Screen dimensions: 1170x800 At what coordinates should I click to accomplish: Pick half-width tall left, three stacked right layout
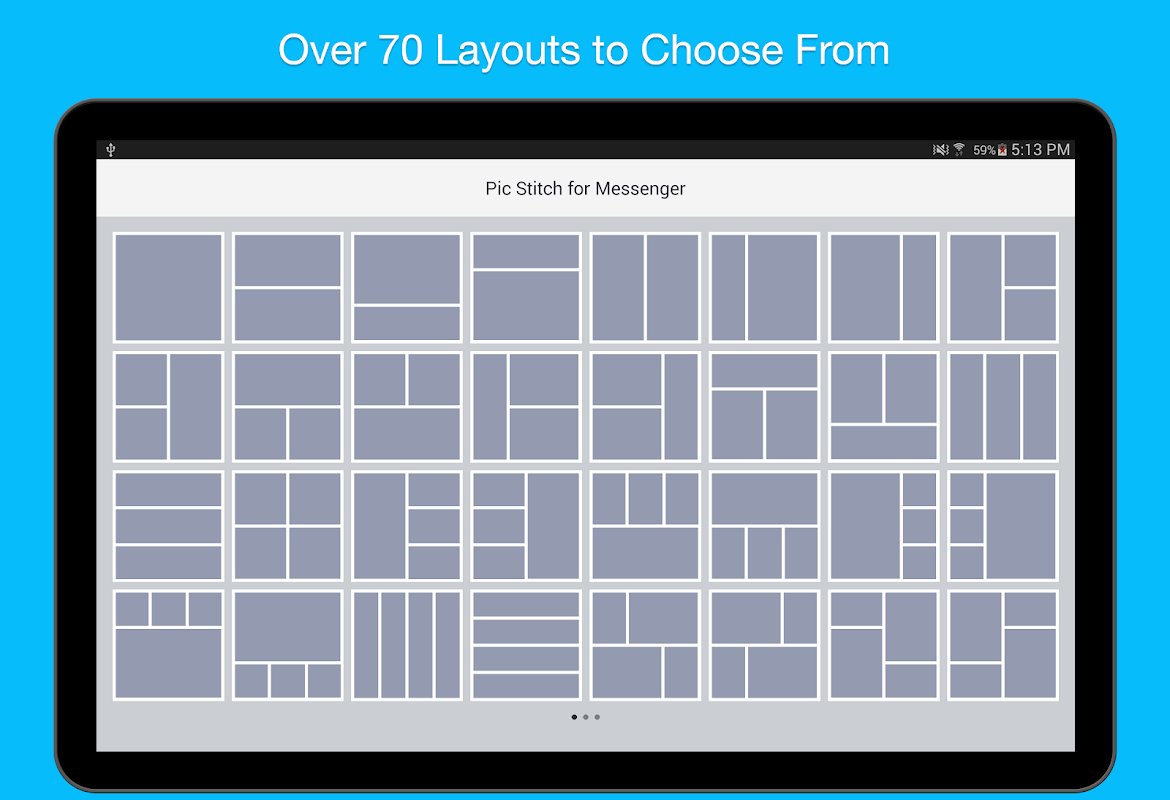click(x=407, y=526)
